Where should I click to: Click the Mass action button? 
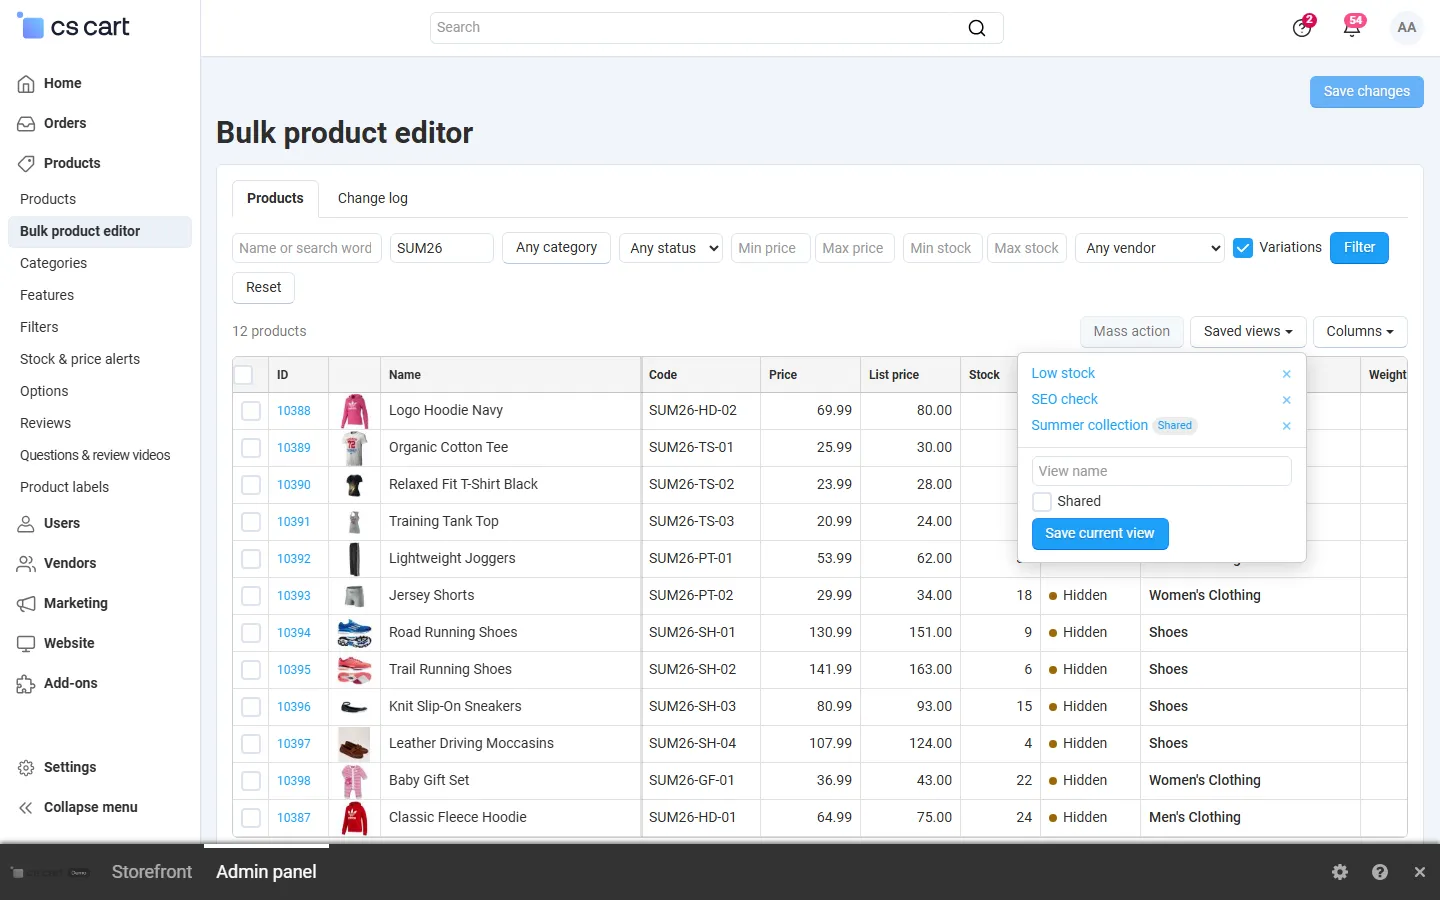(x=1131, y=332)
